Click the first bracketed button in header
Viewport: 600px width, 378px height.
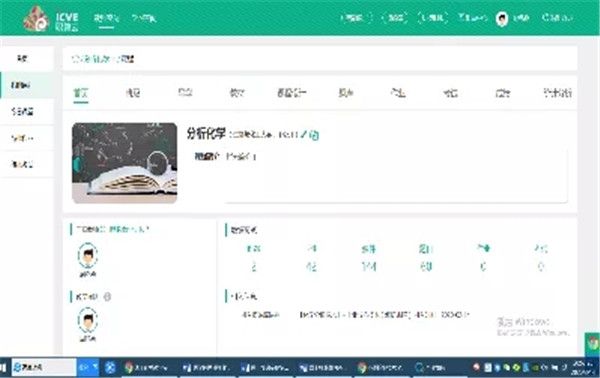355,18
